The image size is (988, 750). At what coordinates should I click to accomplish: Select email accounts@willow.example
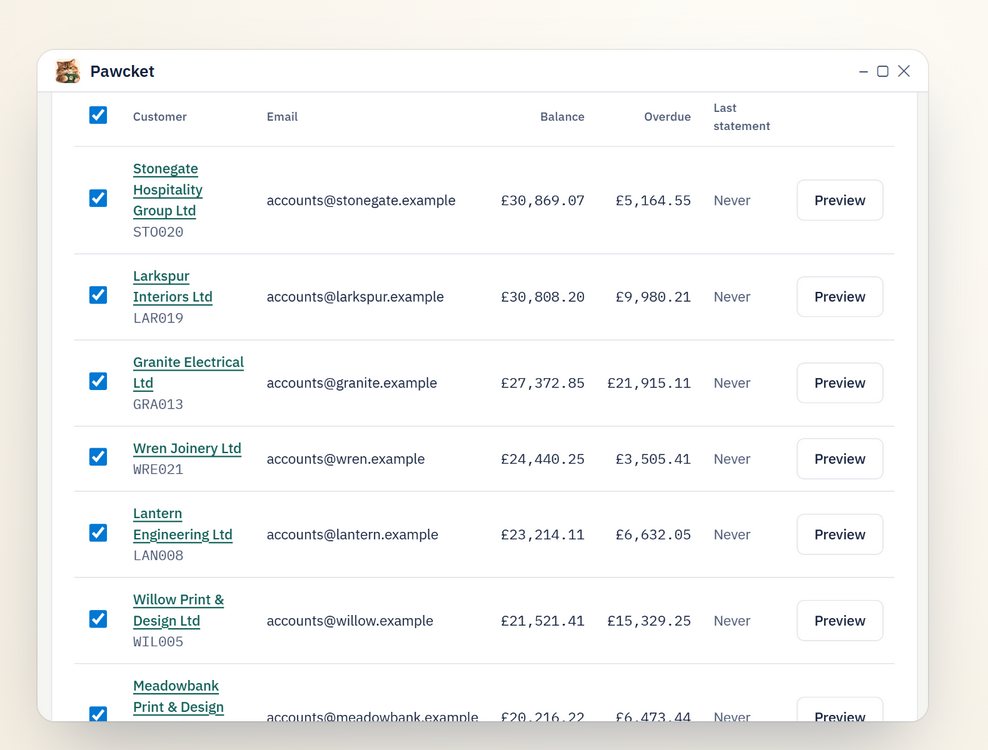coord(350,621)
